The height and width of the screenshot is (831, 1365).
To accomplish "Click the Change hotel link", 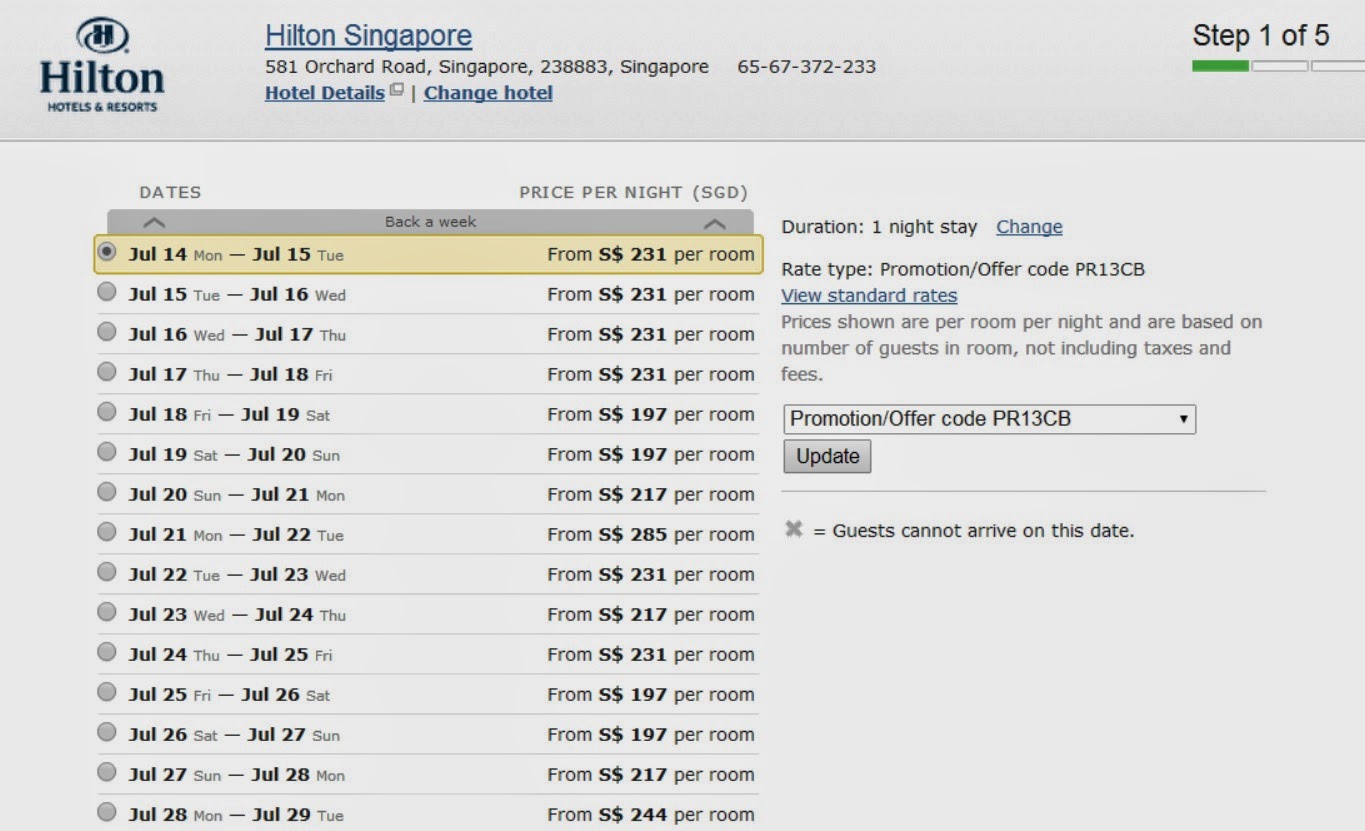I will pyautogui.click(x=488, y=93).
